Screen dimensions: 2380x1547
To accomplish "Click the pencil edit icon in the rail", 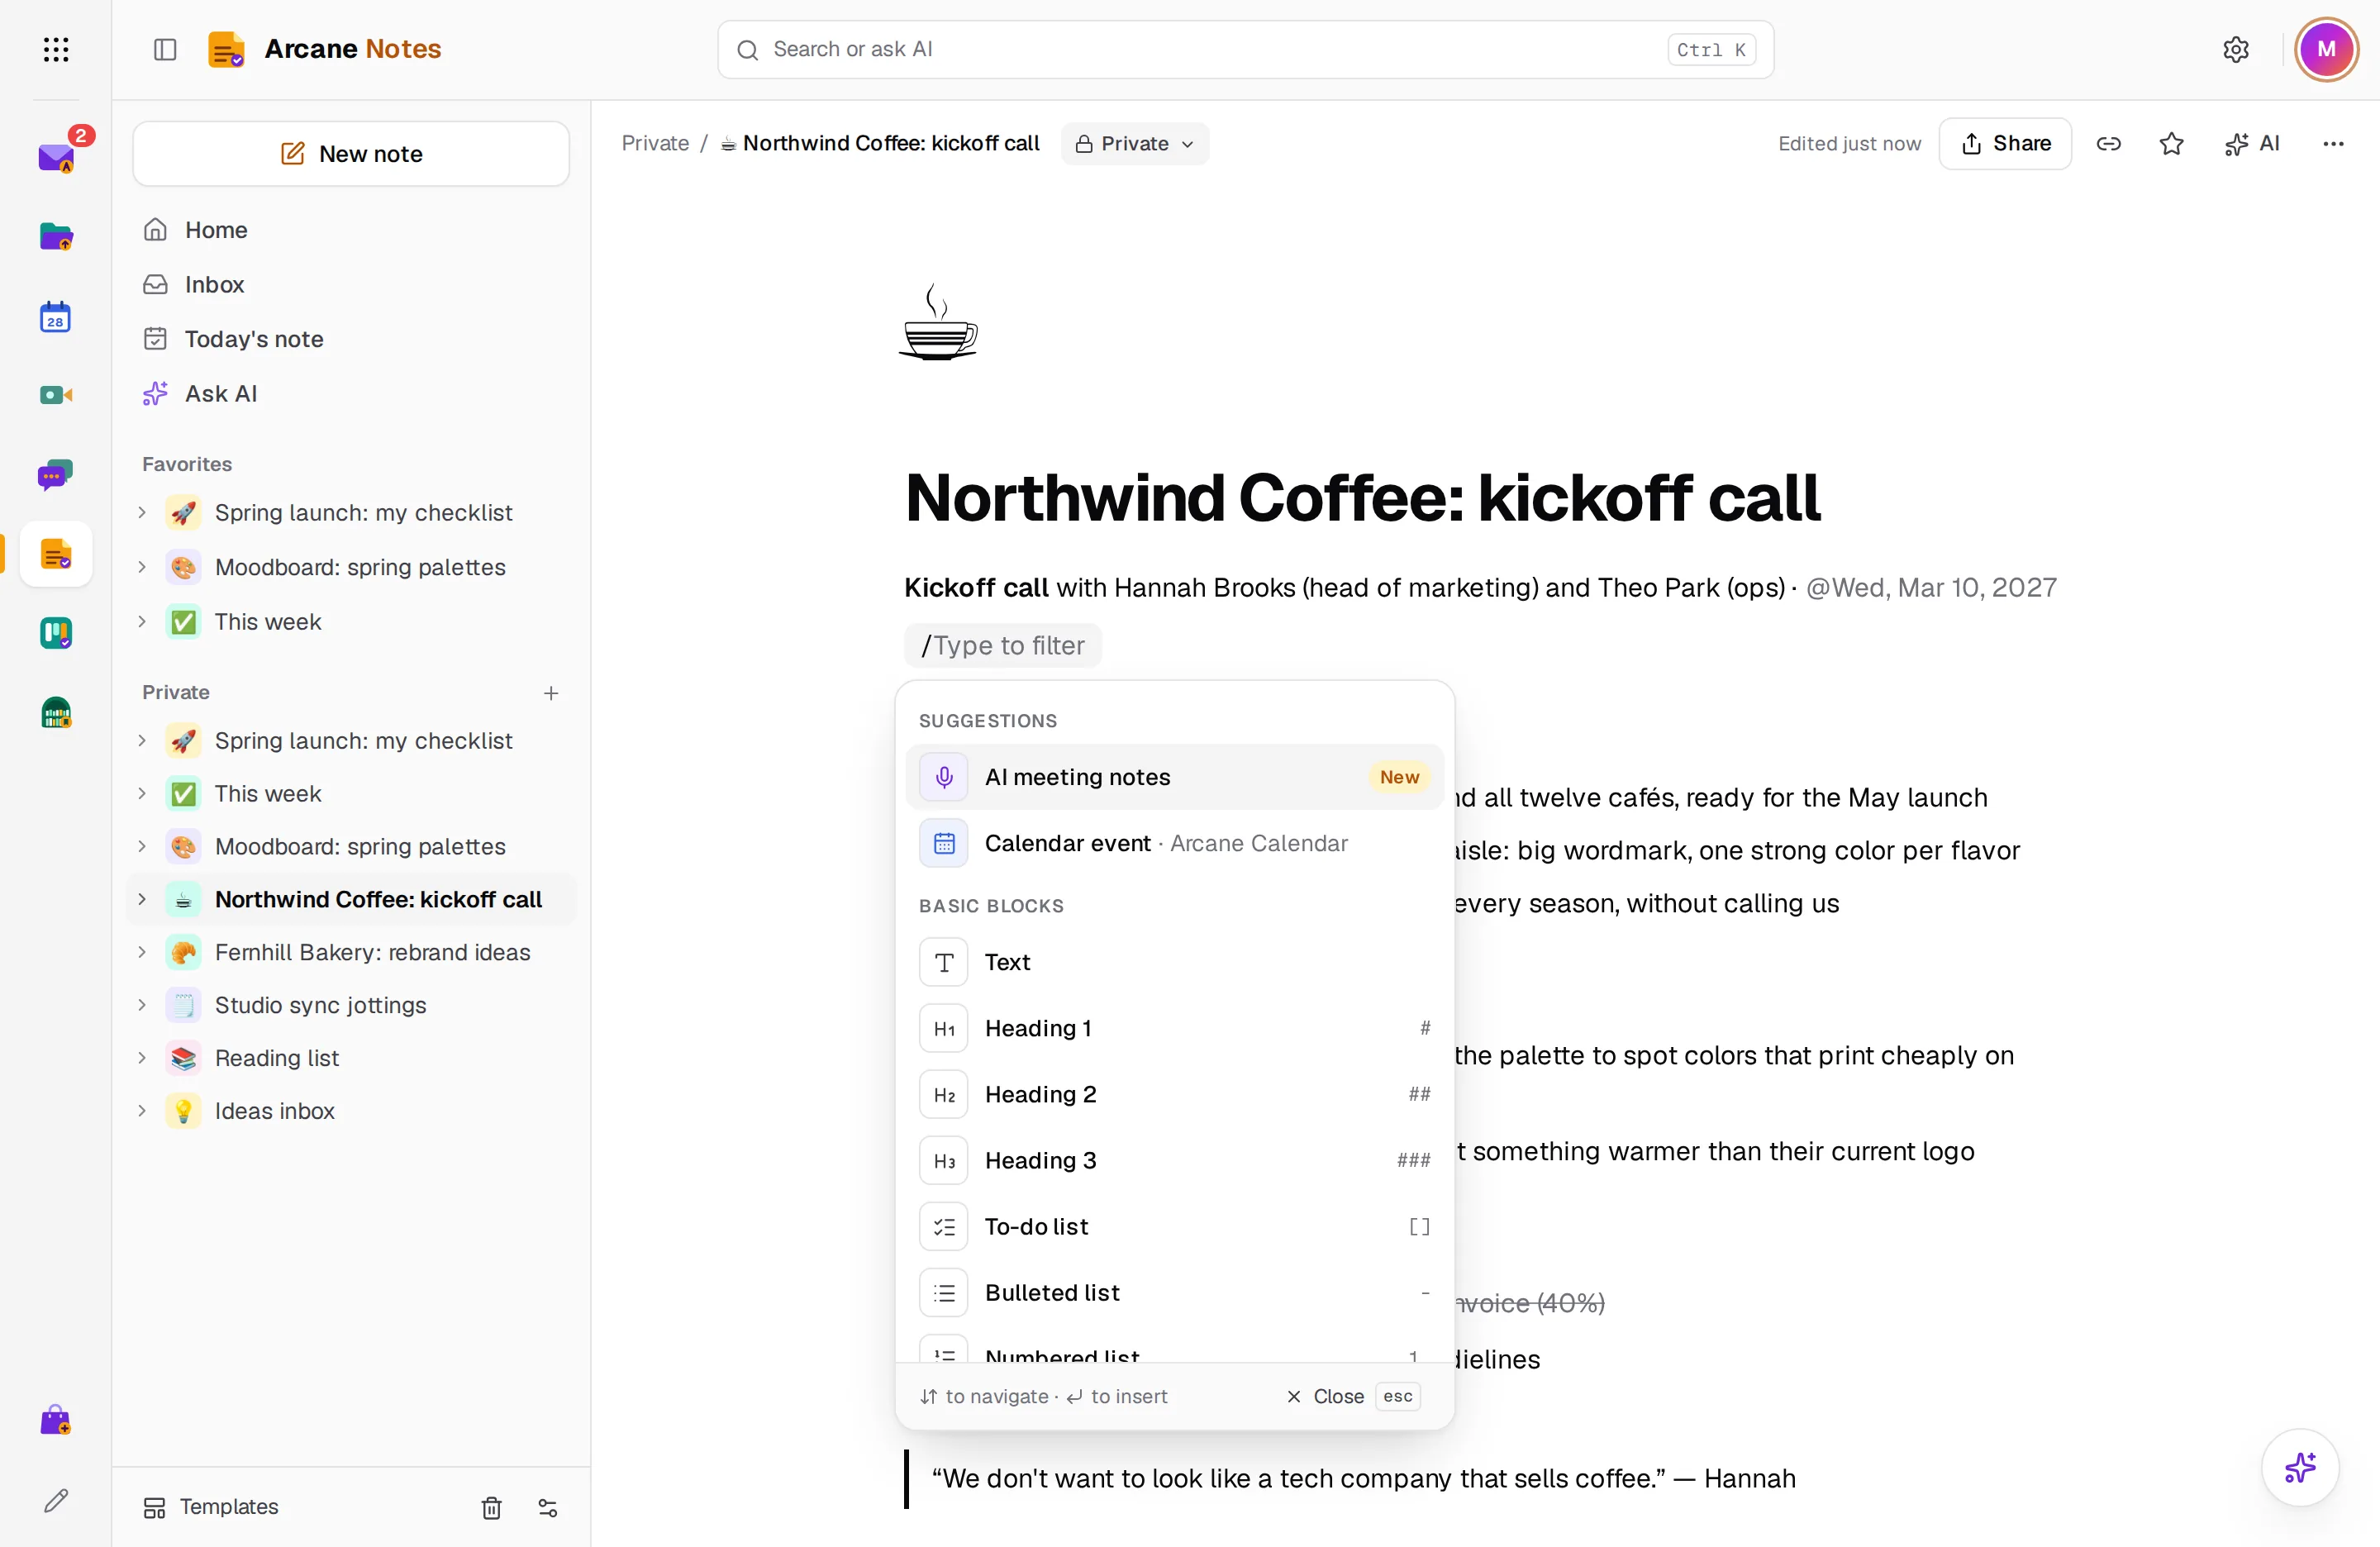I will coord(56,1500).
